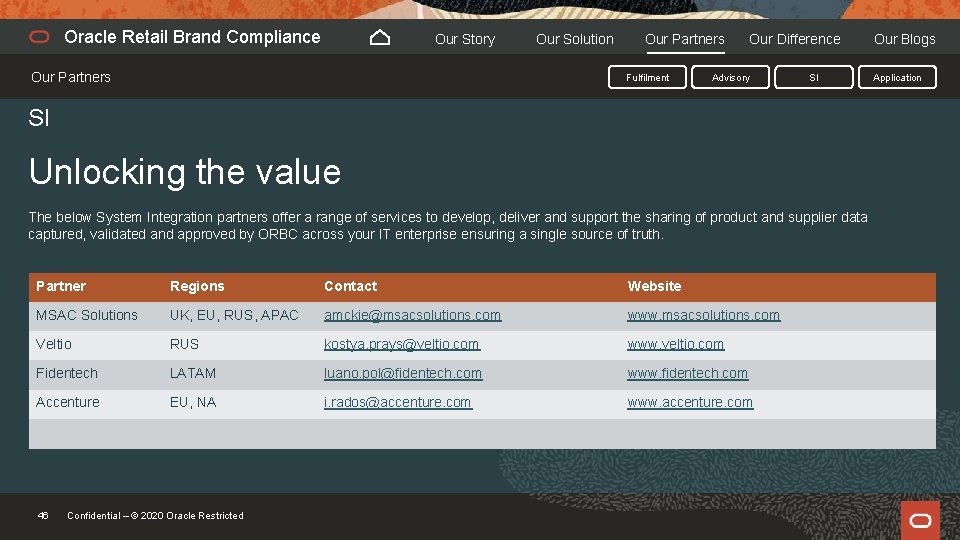Visit www.veltio.com website
The height and width of the screenshot is (540, 960).
pyautogui.click(x=676, y=344)
